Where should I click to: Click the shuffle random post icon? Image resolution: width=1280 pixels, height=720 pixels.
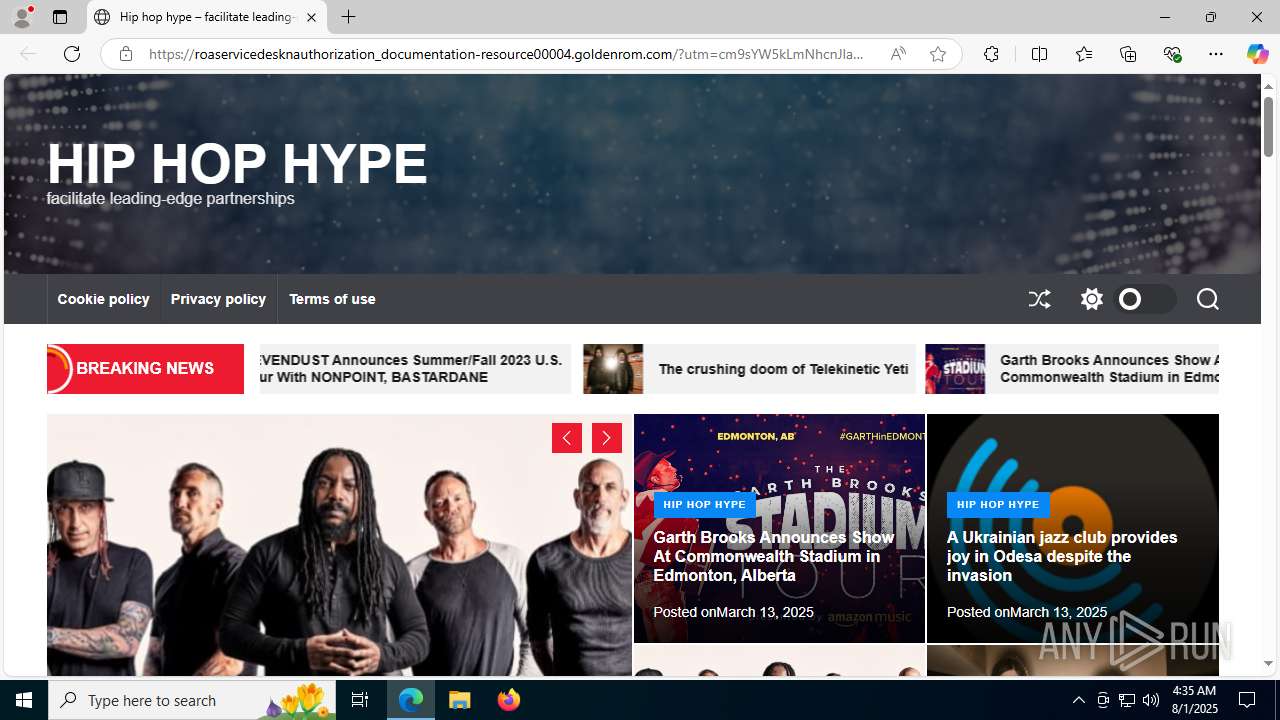pyautogui.click(x=1040, y=299)
